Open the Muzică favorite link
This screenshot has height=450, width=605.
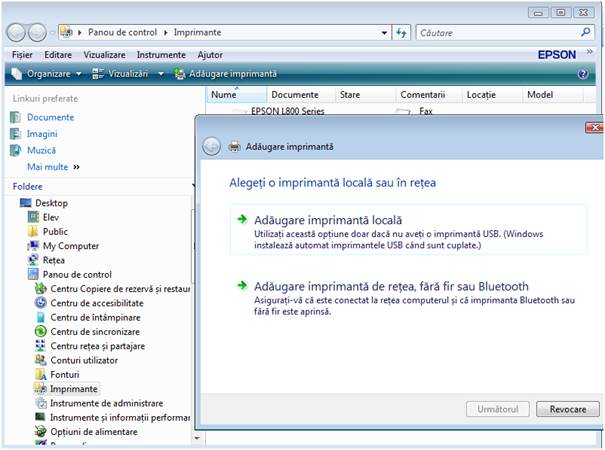[41, 150]
